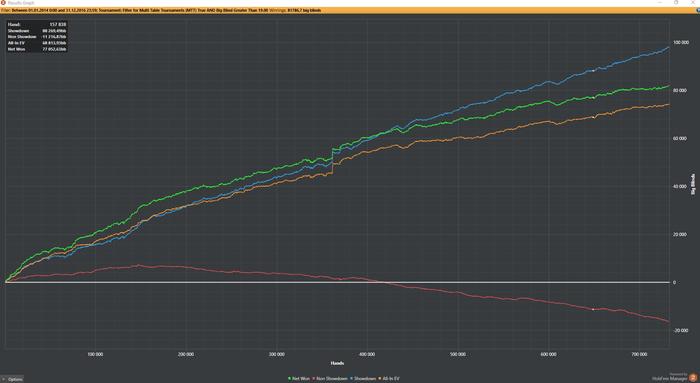Click the data marker on orange All-In EV line
This screenshot has height=383, width=700.
pos(593,117)
